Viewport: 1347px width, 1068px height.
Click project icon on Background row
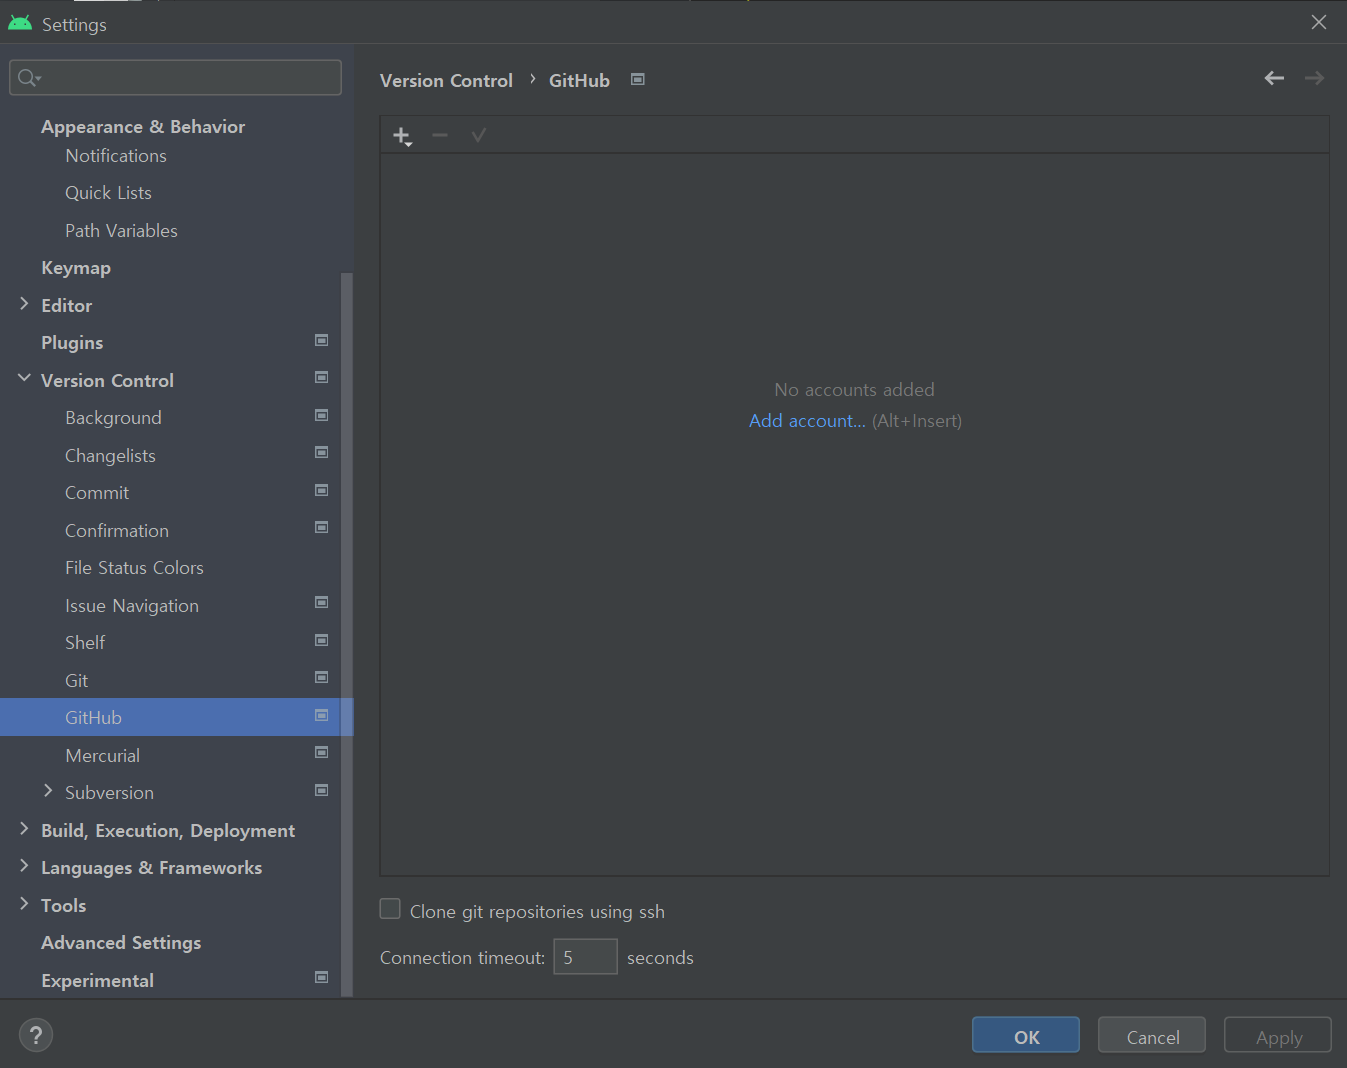tap(322, 415)
